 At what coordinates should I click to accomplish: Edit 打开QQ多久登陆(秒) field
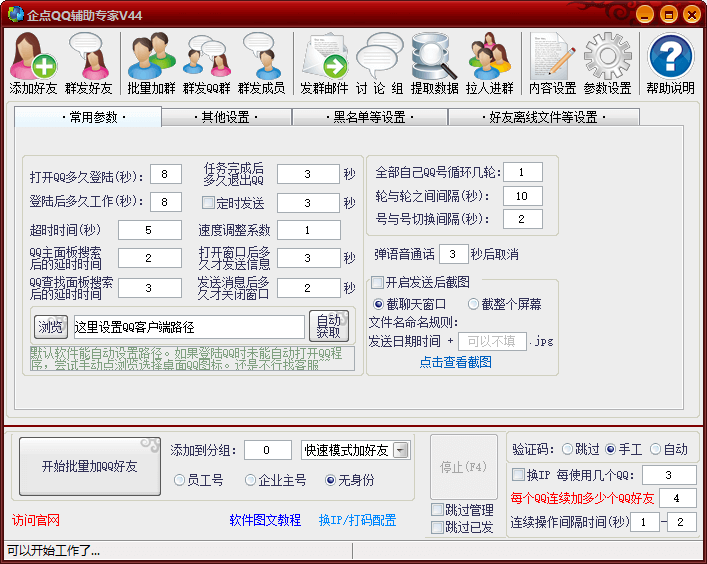point(165,174)
